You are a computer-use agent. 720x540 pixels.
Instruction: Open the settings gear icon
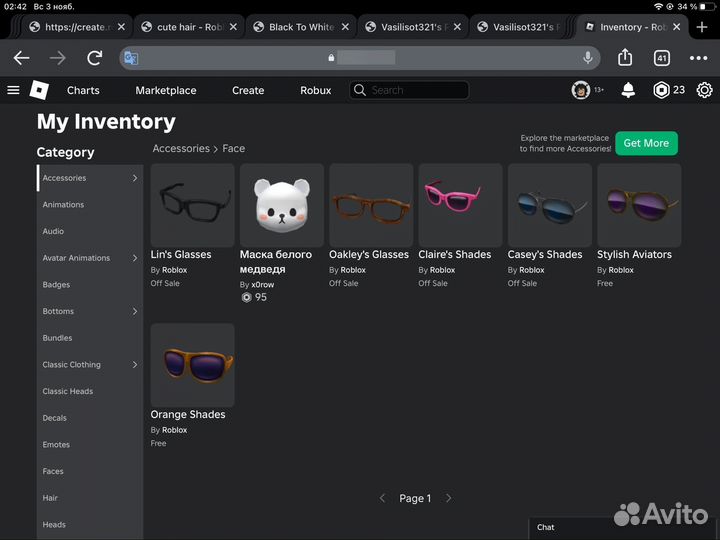coord(704,90)
